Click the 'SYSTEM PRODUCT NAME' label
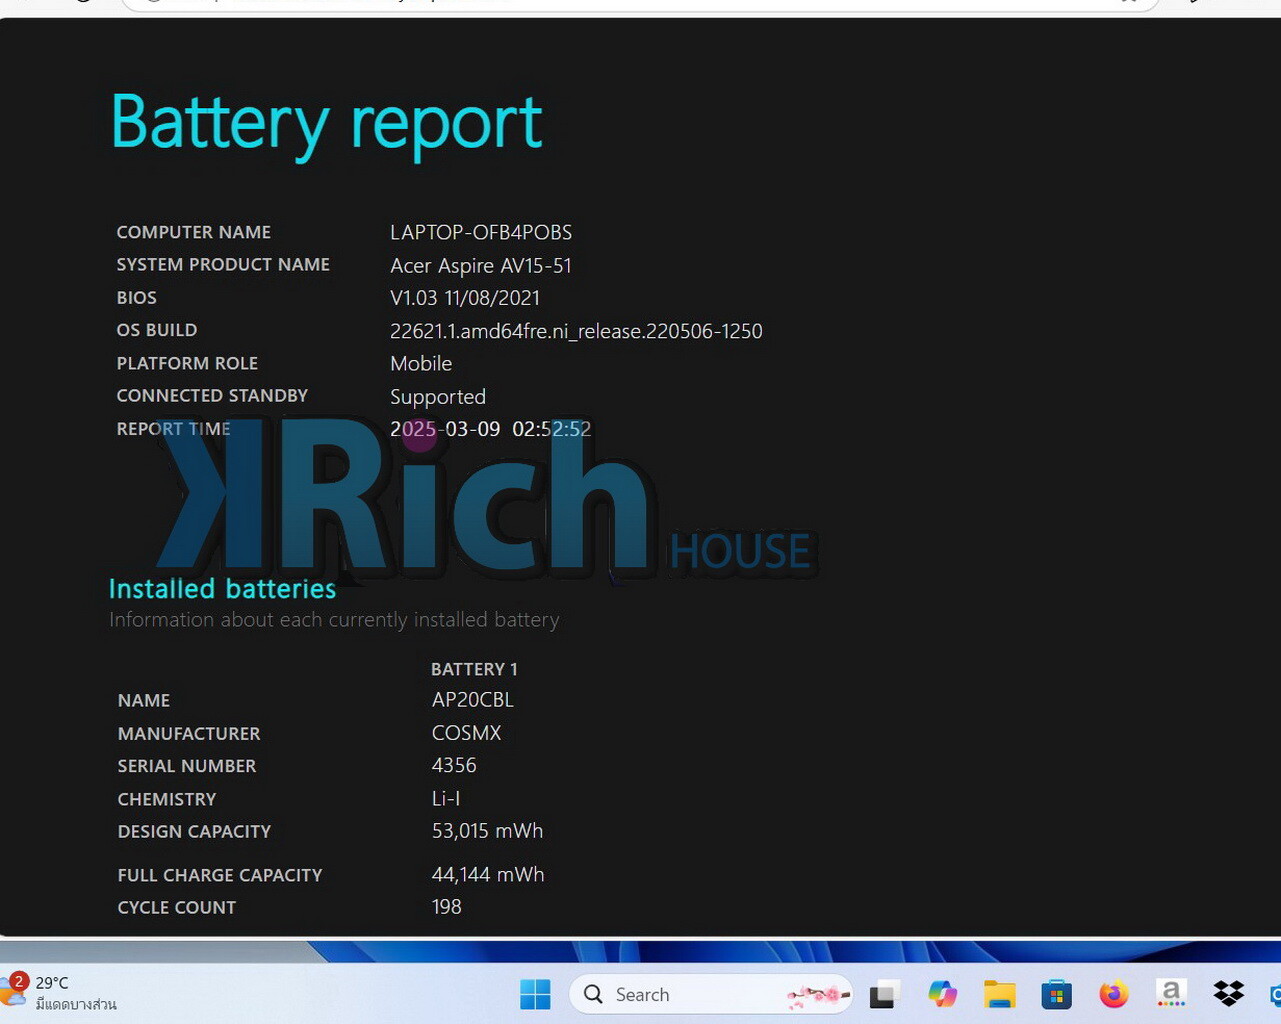 pyautogui.click(x=223, y=264)
